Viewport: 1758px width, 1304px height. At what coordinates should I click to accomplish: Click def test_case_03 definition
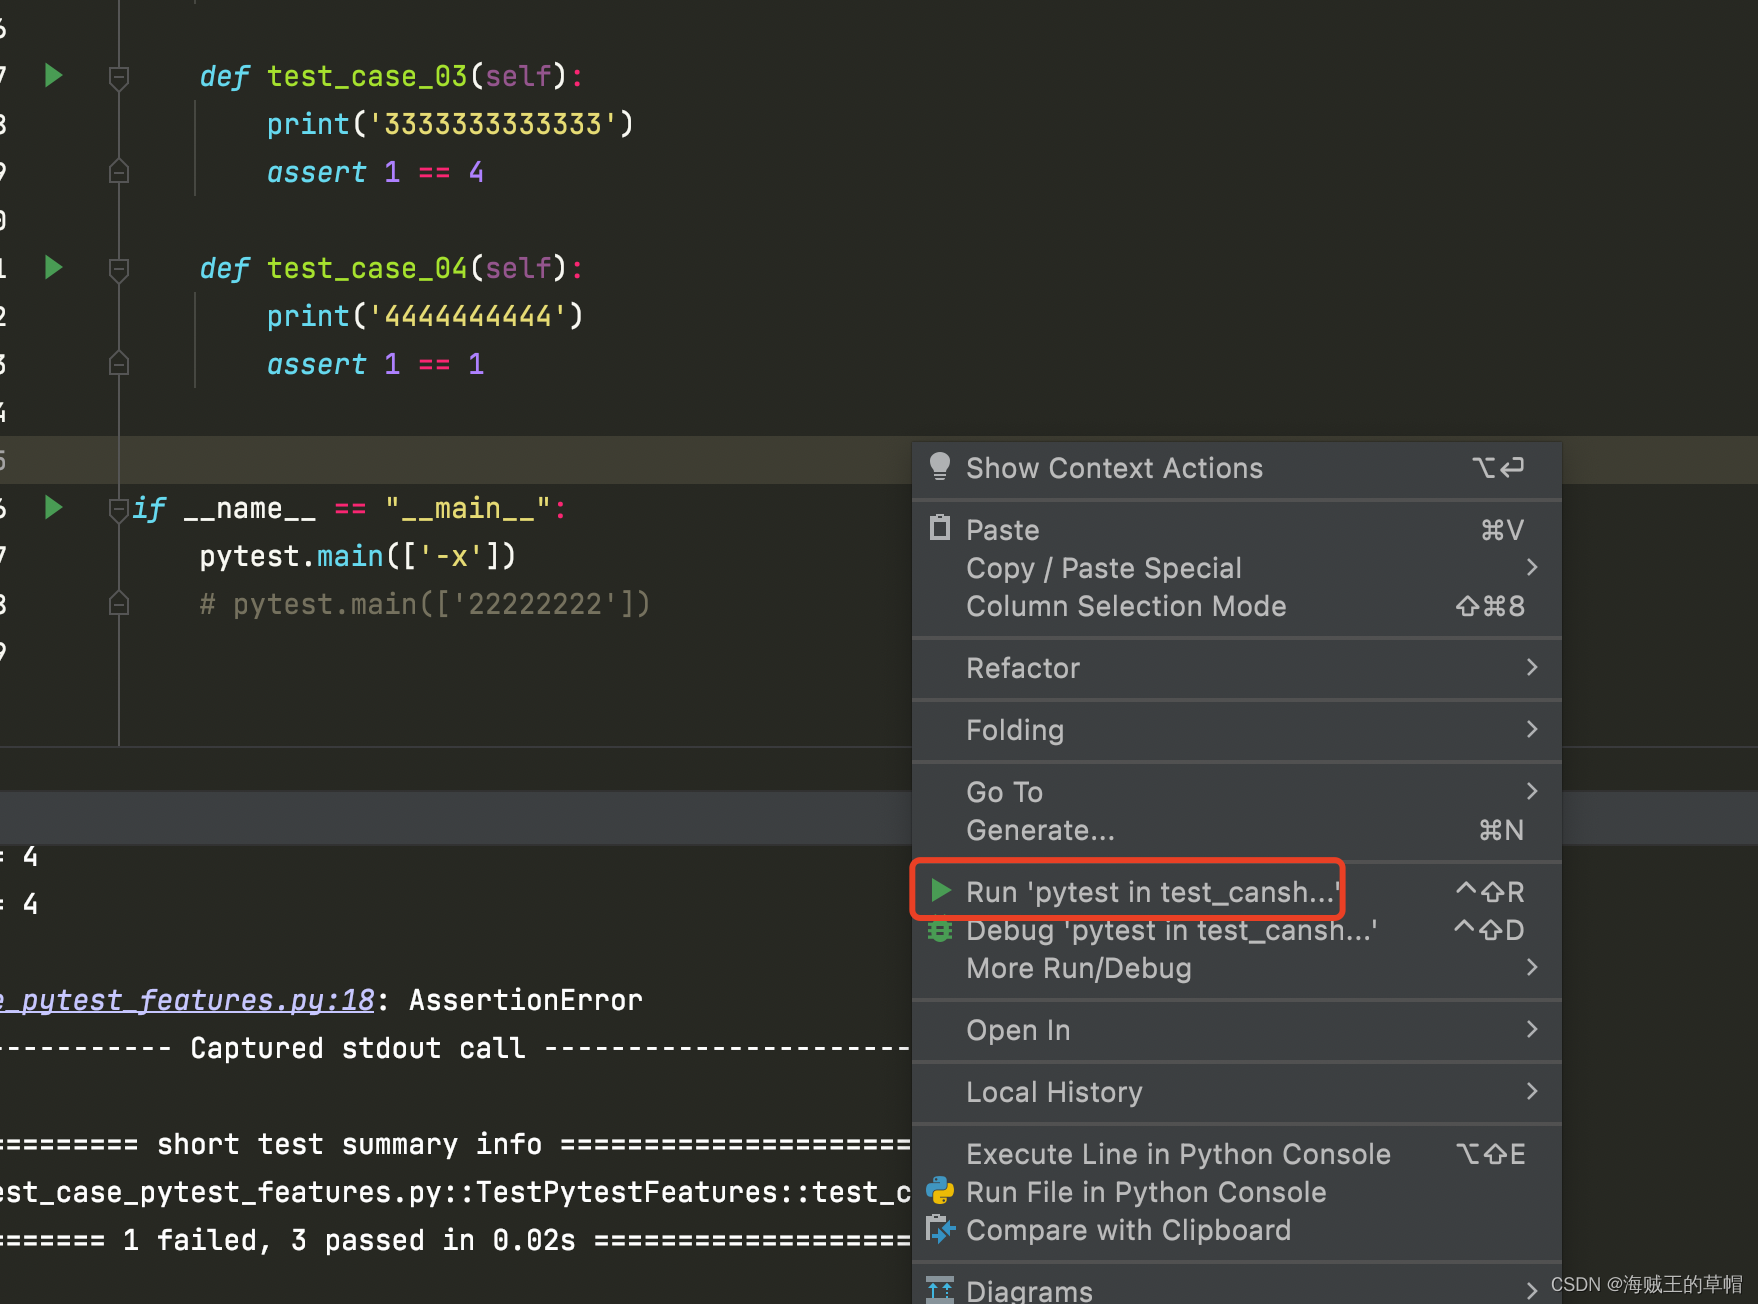point(391,76)
